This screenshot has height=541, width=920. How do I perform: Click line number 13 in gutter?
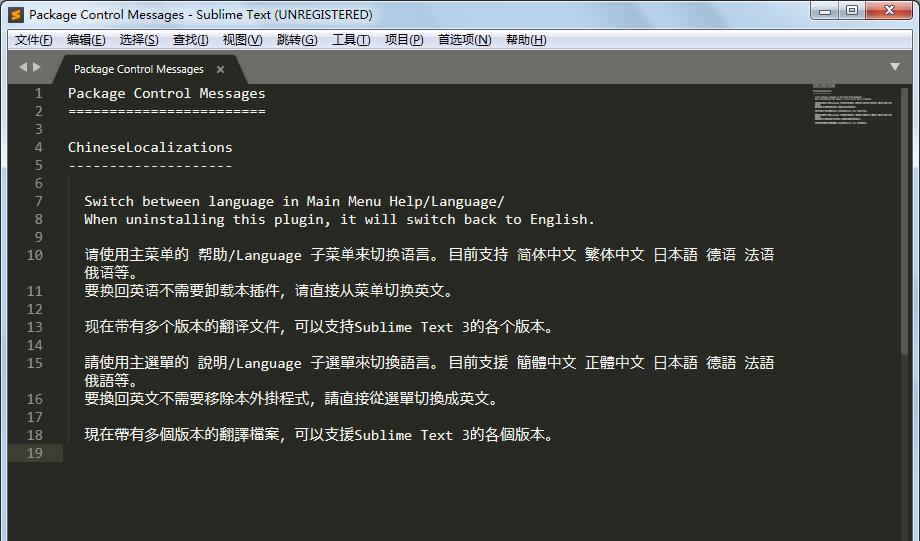click(35, 327)
